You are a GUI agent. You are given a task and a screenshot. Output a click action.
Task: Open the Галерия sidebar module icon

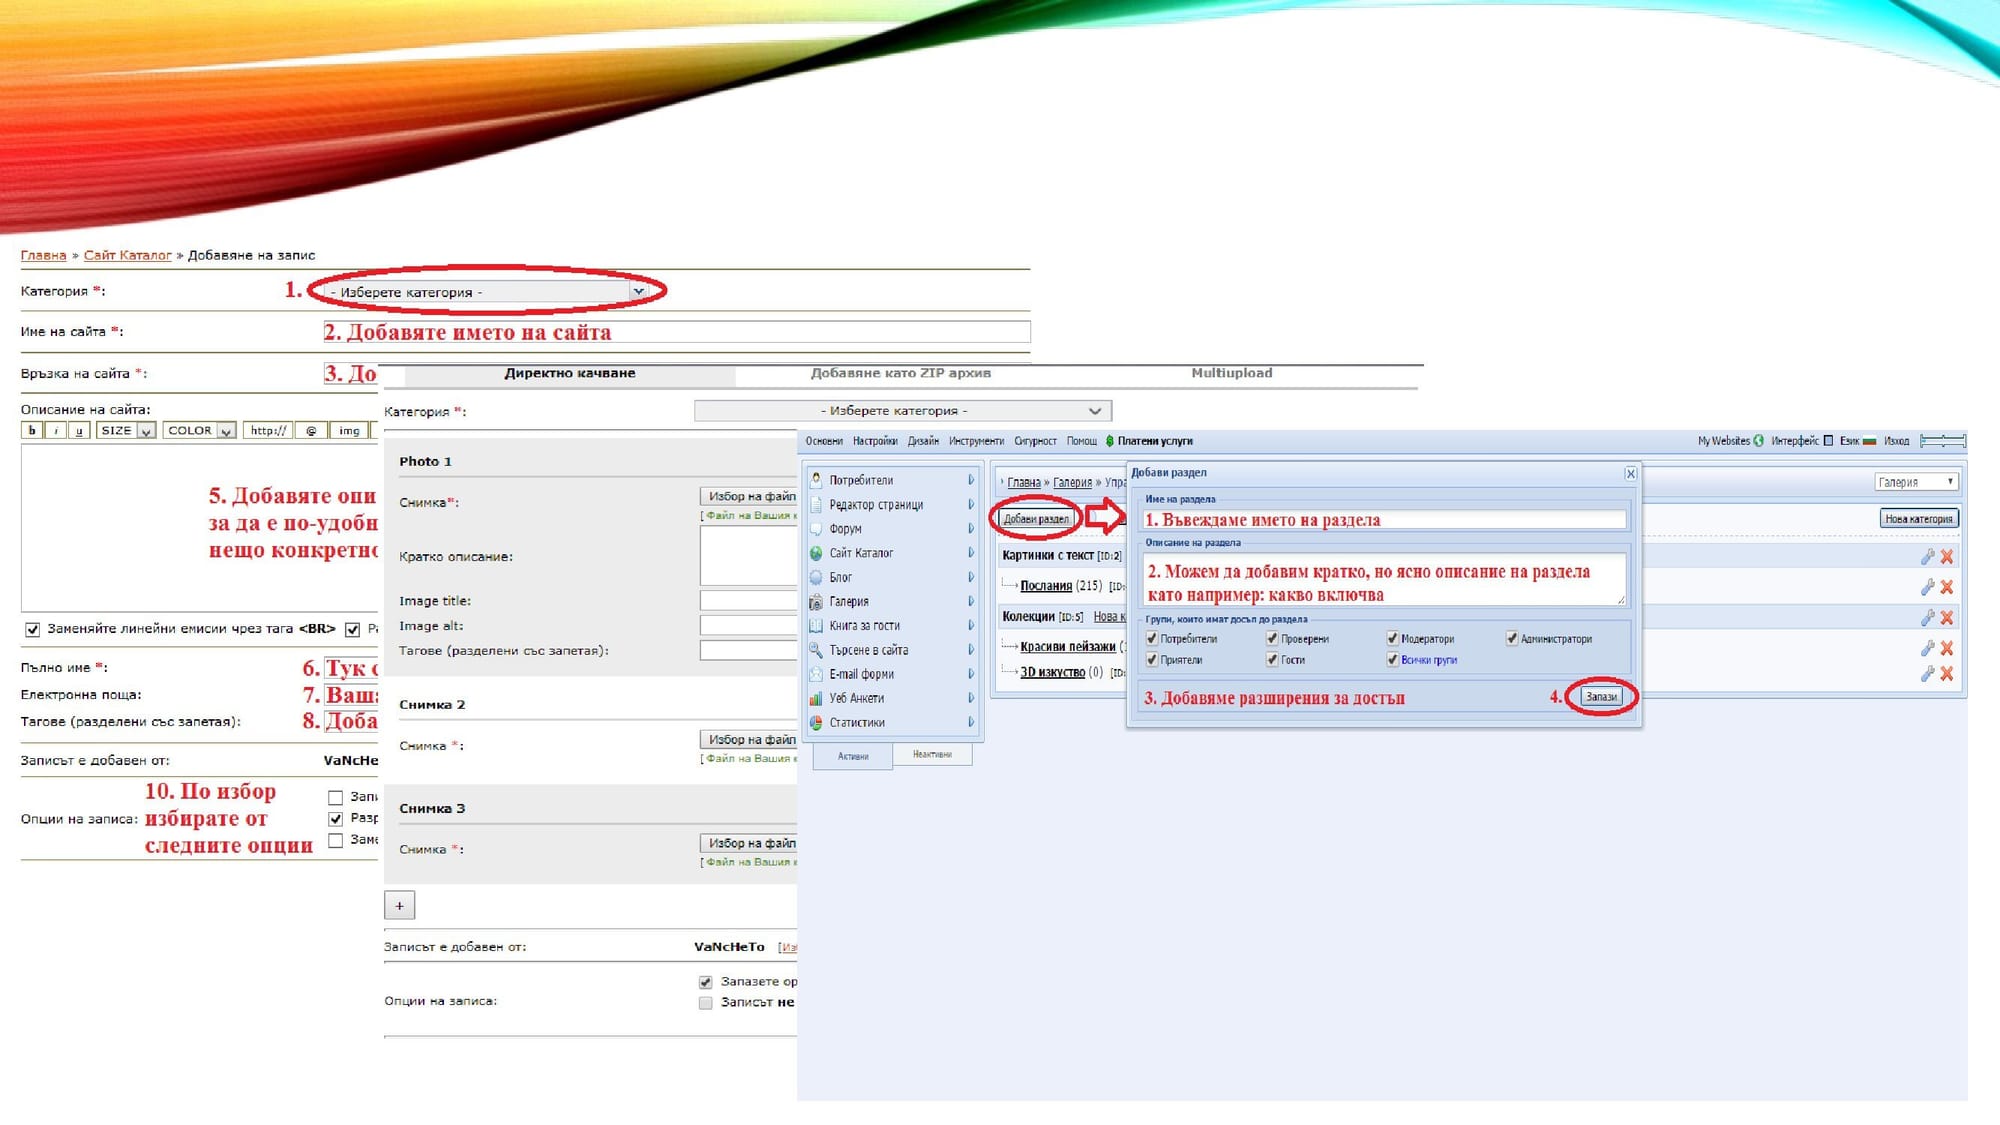point(816,601)
